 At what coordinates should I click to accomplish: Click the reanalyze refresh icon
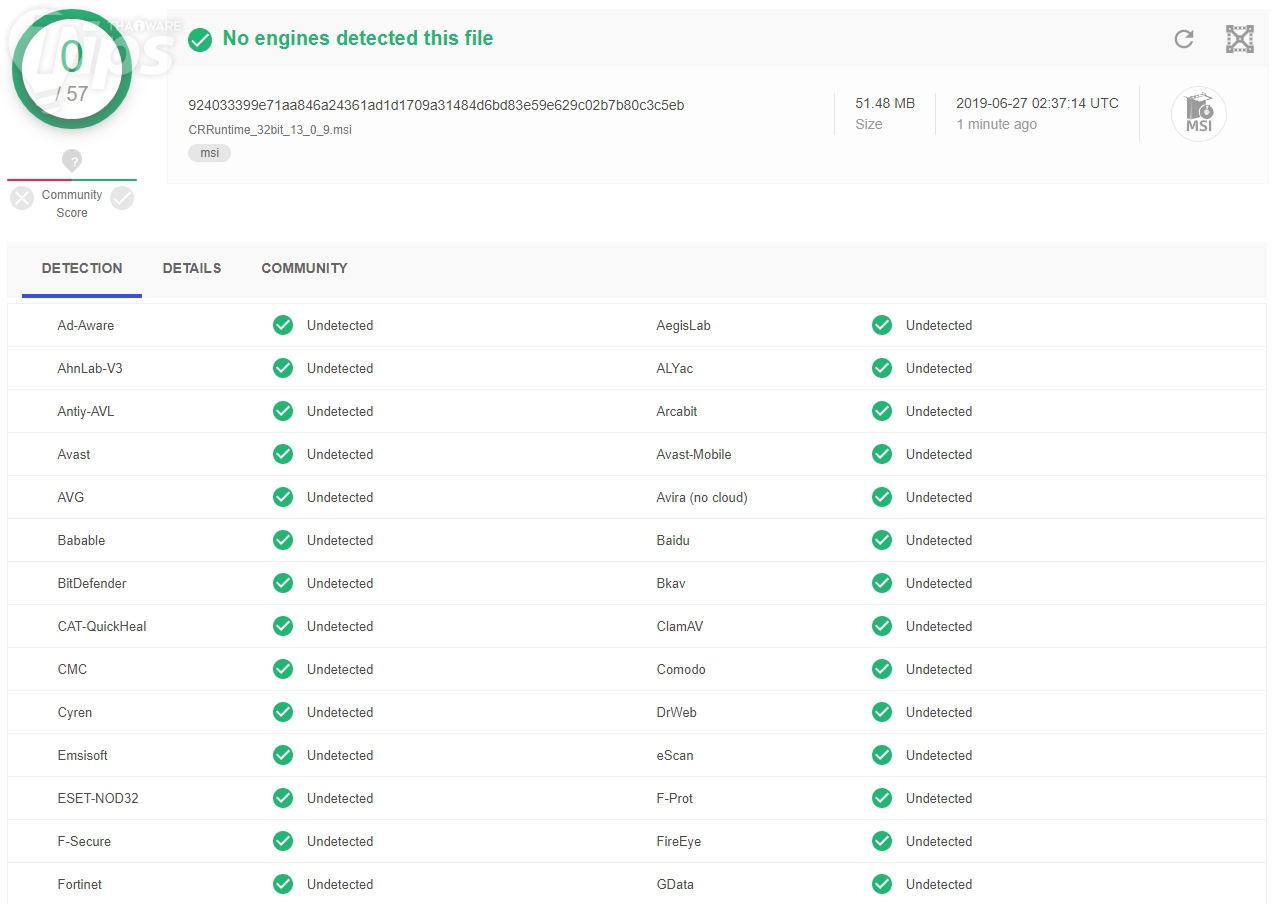(1184, 39)
